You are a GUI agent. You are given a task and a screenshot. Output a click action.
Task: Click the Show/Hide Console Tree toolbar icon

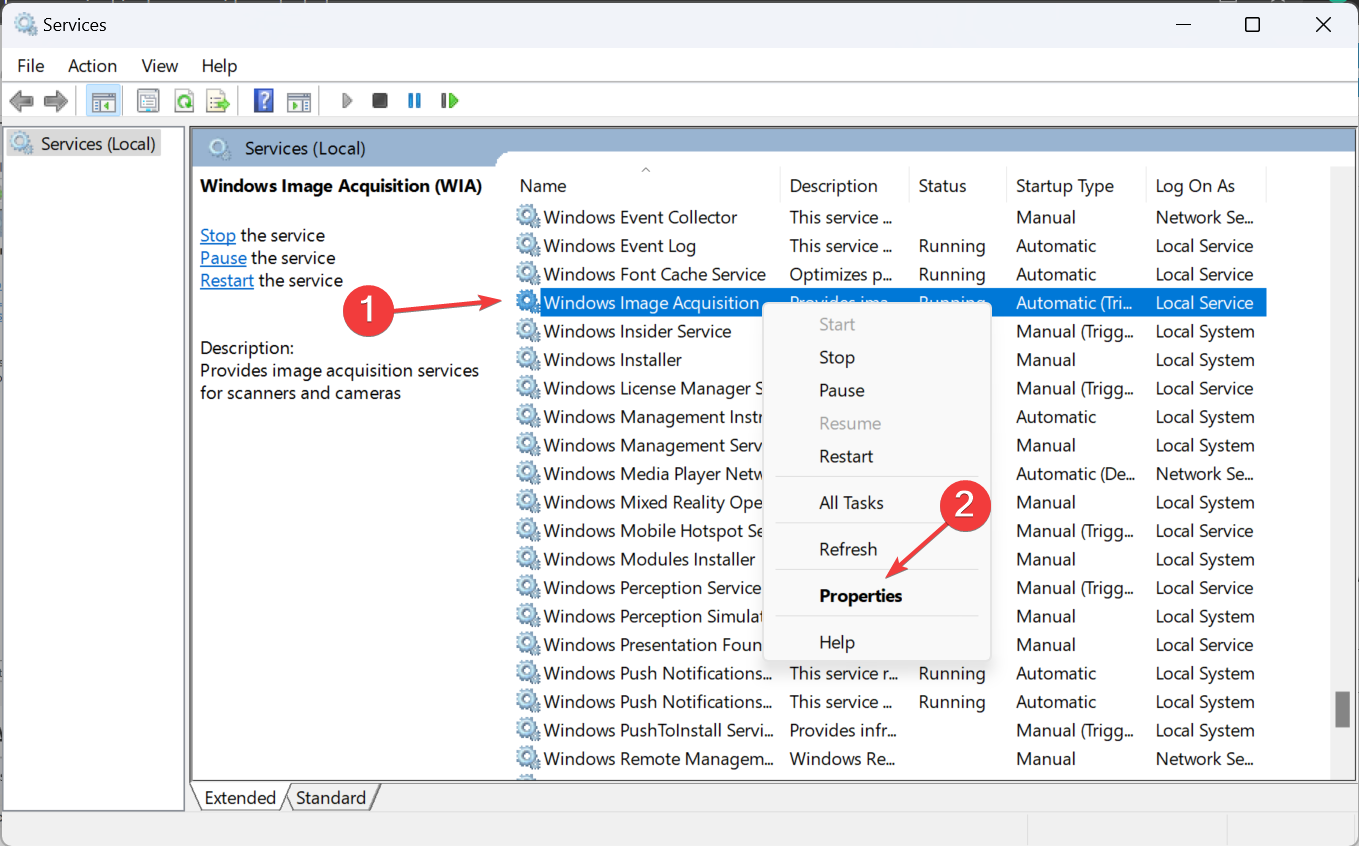pos(103,100)
